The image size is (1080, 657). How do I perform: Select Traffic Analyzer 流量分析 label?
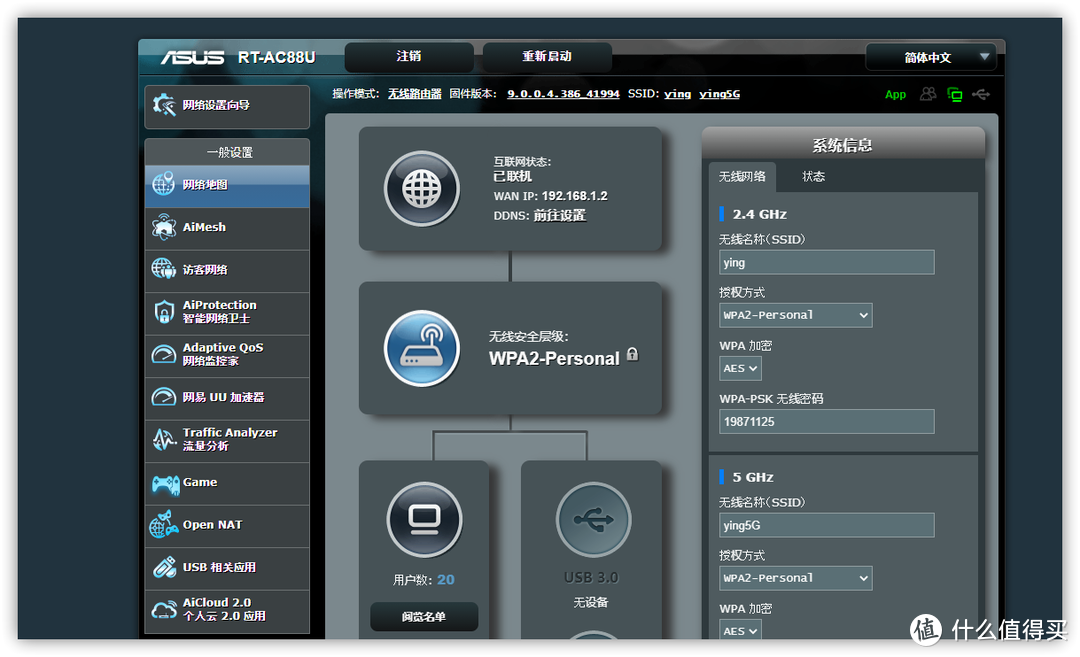(229, 439)
